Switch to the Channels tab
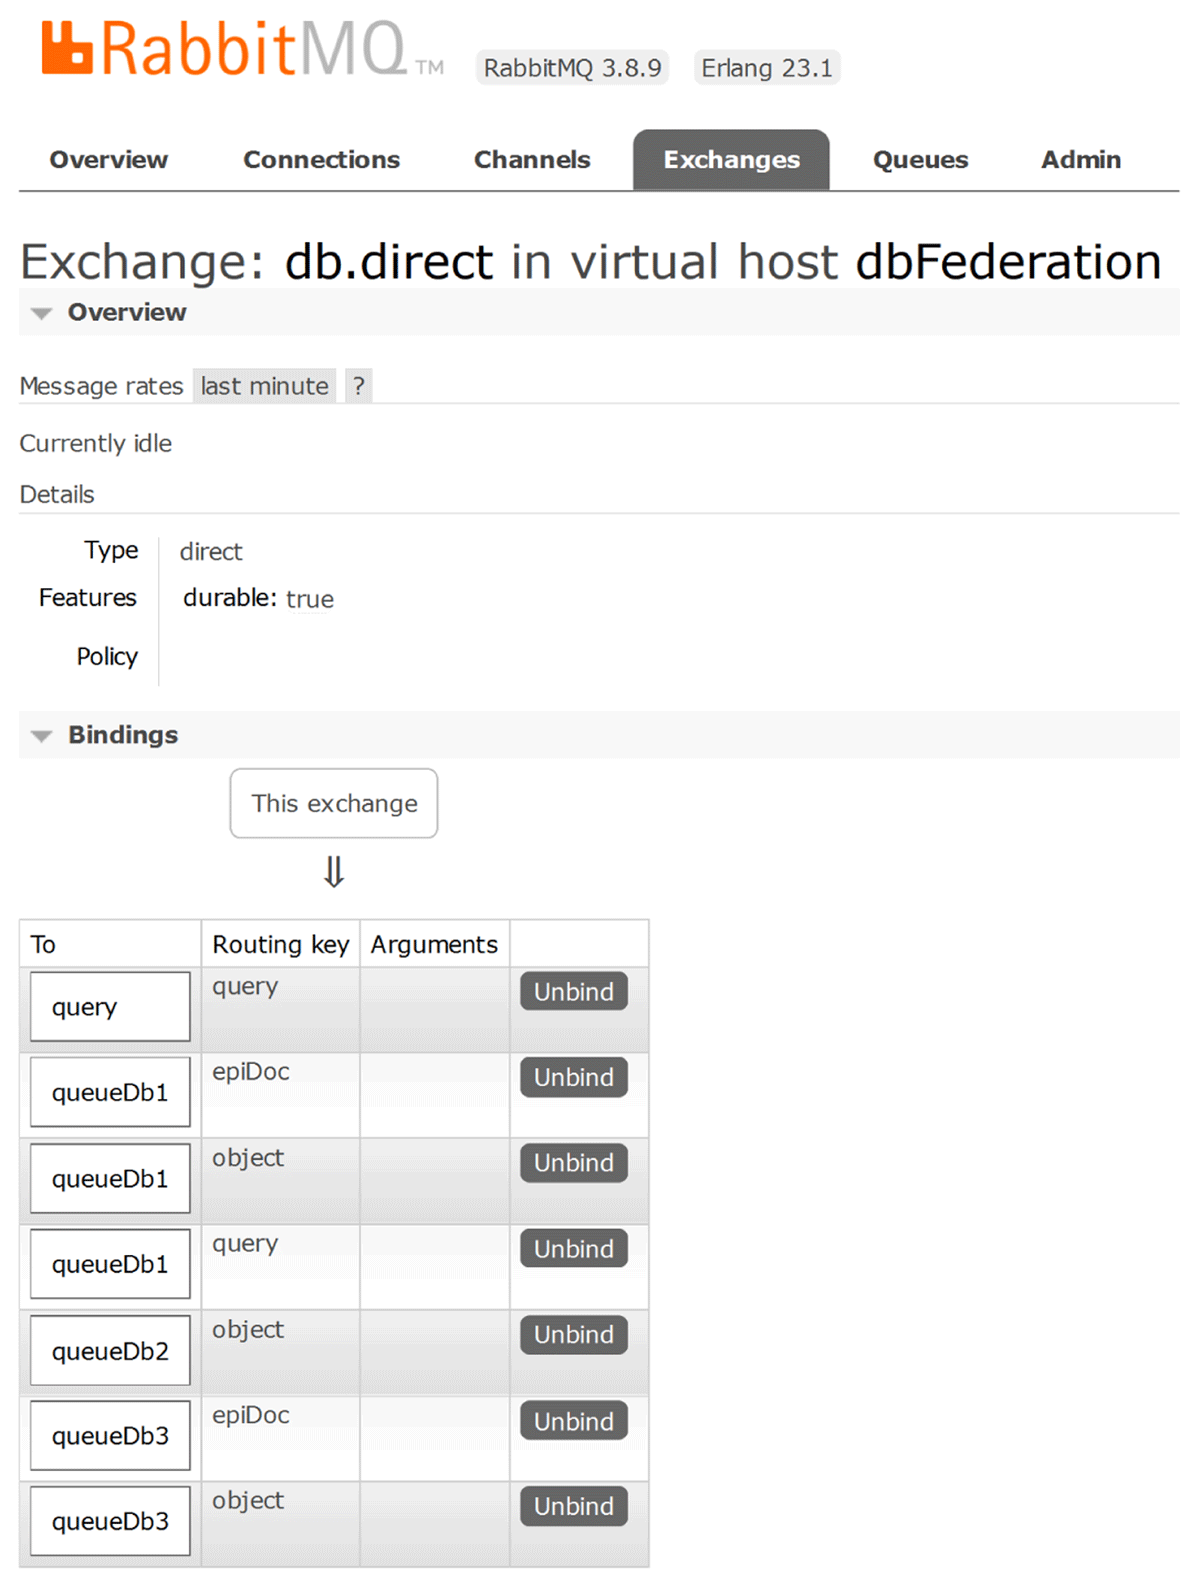Viewport: 1200px width, 1588px height. point(532,160)
